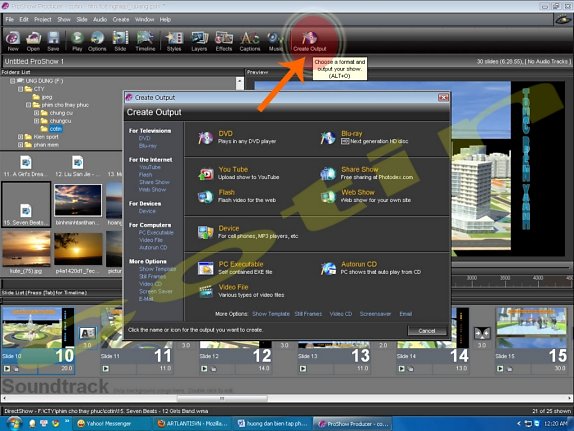Click YouTube in For the Internet sidebar

pyautogui.click(x=150, y=167)
